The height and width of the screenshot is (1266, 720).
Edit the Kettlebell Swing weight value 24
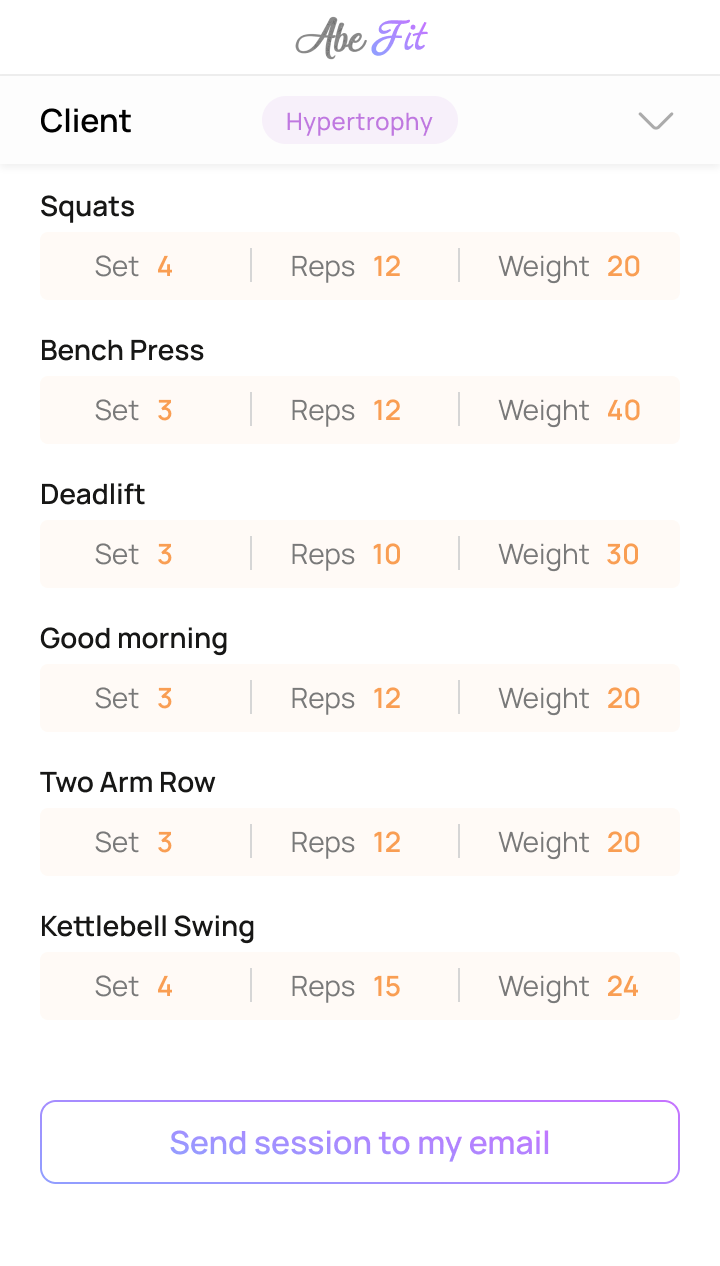coord(623,986)
